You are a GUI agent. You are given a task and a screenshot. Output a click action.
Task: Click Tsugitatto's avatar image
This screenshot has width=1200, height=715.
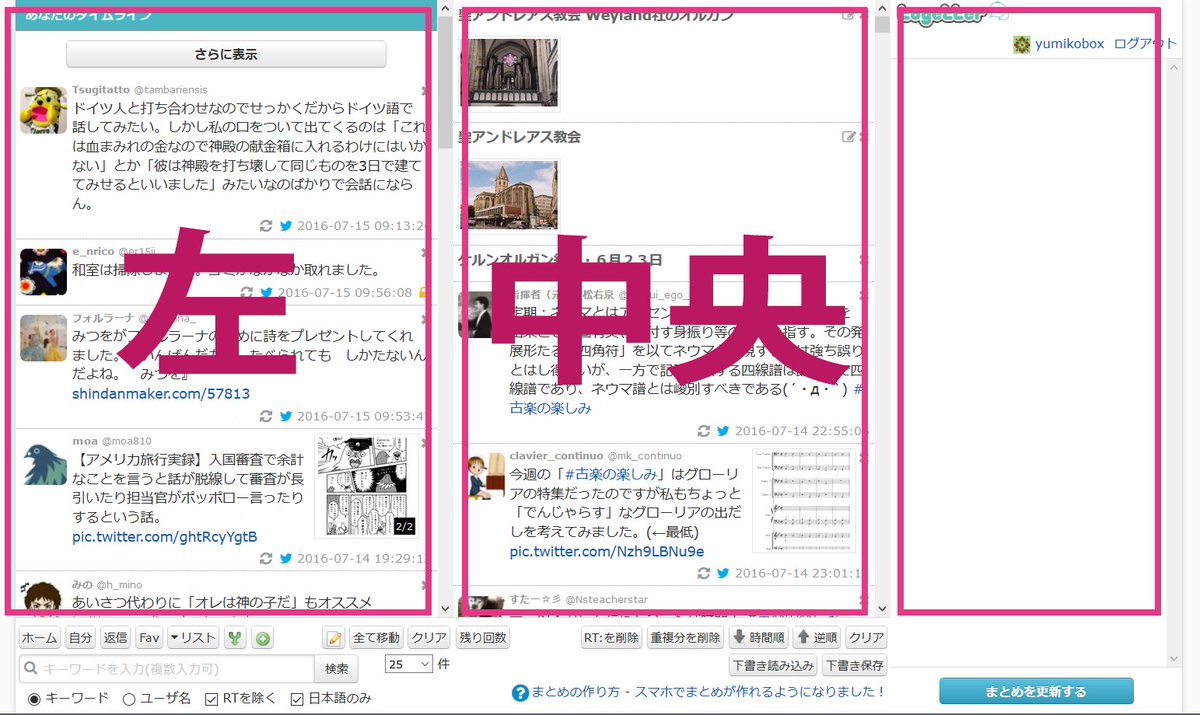(43, 110)
